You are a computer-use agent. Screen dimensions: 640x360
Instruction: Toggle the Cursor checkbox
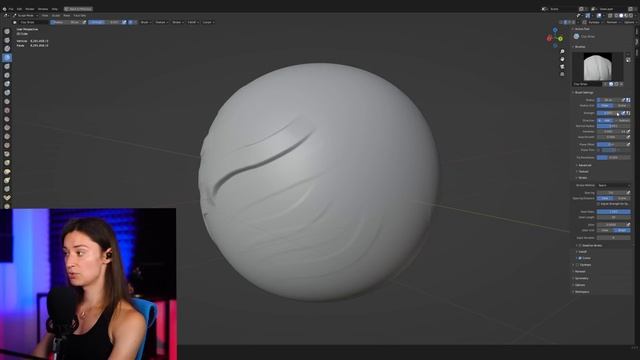click(x=580, y=258)
